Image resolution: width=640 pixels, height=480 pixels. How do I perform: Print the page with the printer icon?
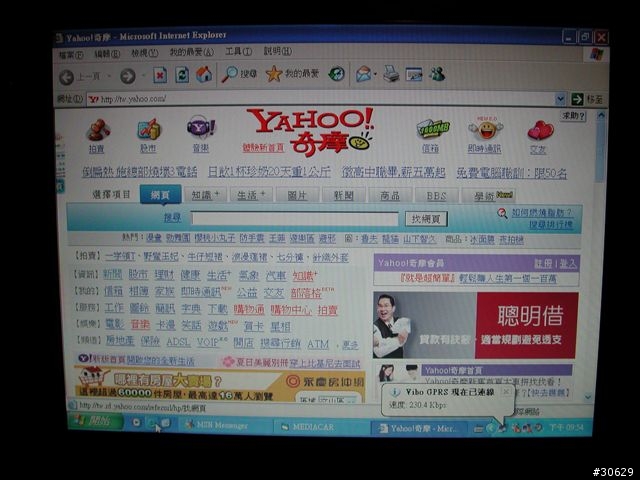pos(391,74)
